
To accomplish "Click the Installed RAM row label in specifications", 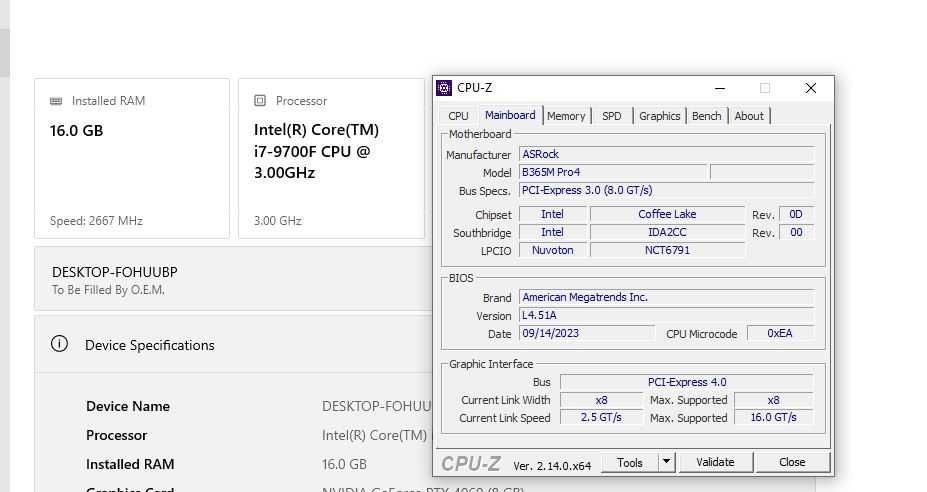I will pyautogui.click(x=130, y=464).
